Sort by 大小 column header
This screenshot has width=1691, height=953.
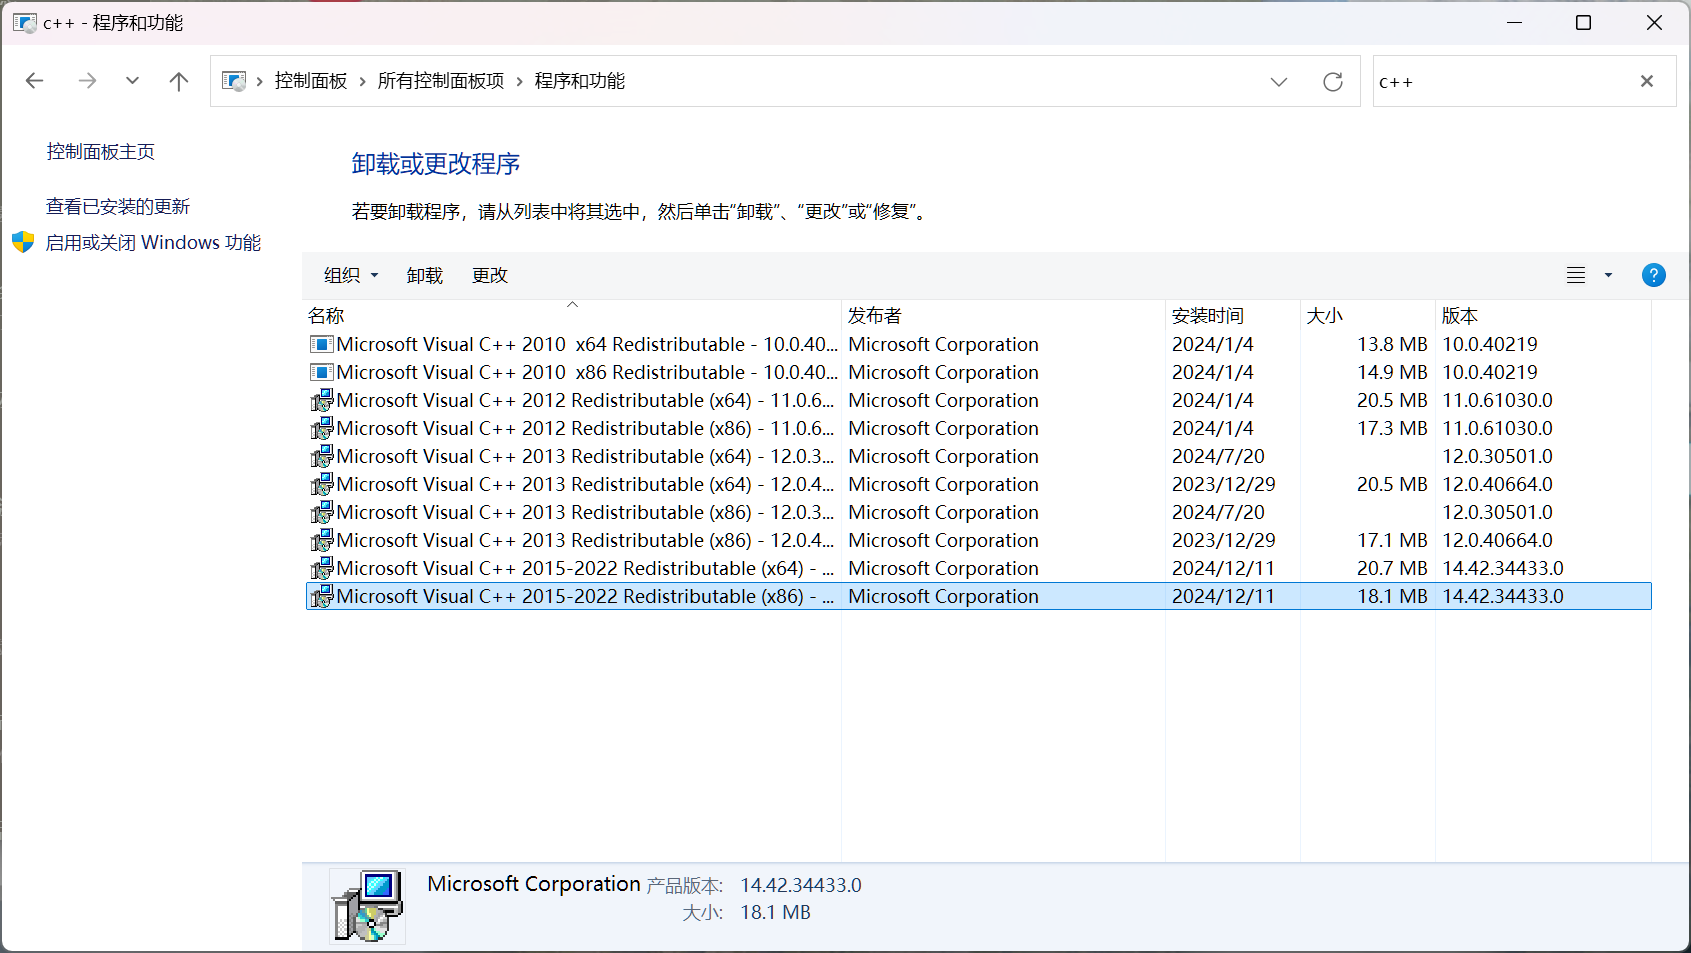(x=1367, y=315)
